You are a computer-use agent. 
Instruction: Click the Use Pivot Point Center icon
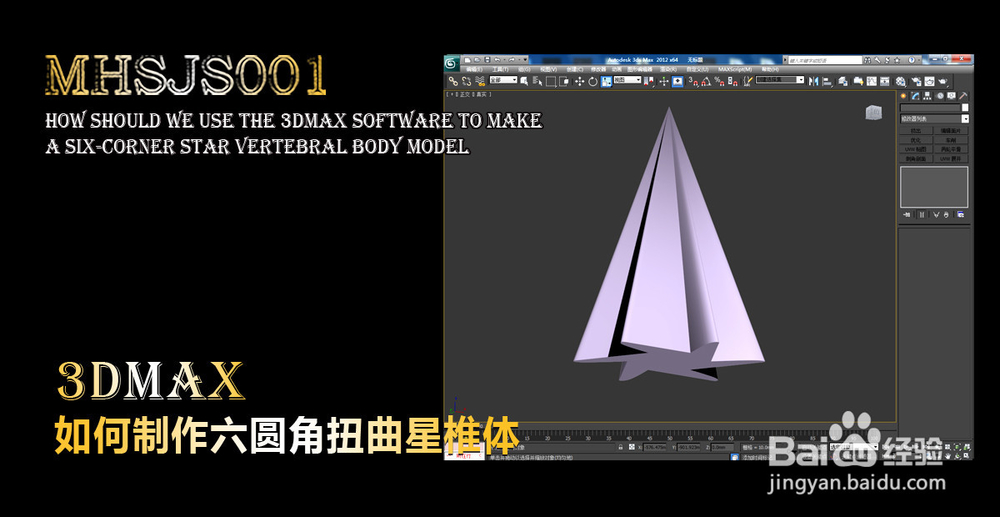(x=648, y=81)
